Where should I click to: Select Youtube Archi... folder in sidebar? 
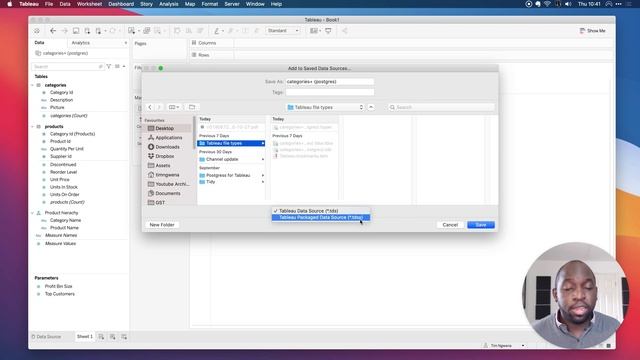168,184
